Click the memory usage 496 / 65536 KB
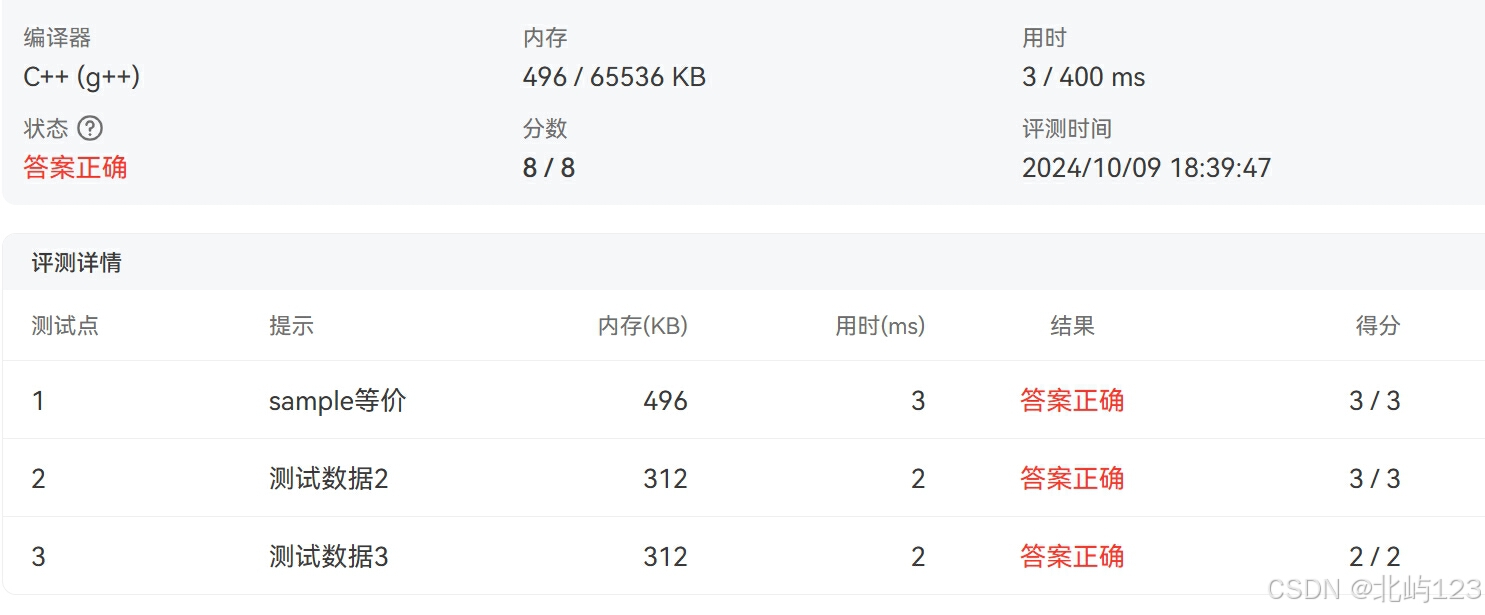 pos(613,76)
